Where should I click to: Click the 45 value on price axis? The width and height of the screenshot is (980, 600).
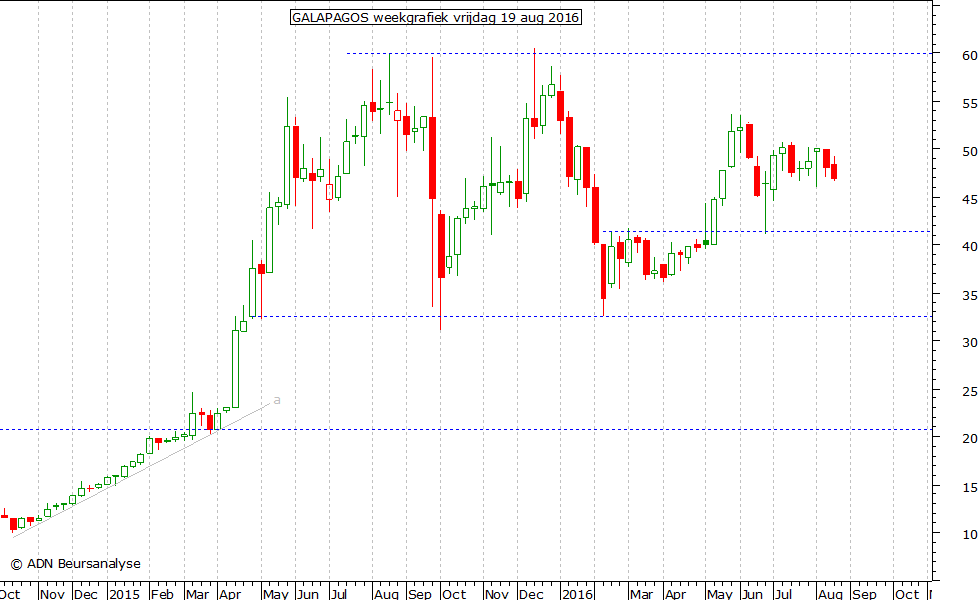(969, 199)
